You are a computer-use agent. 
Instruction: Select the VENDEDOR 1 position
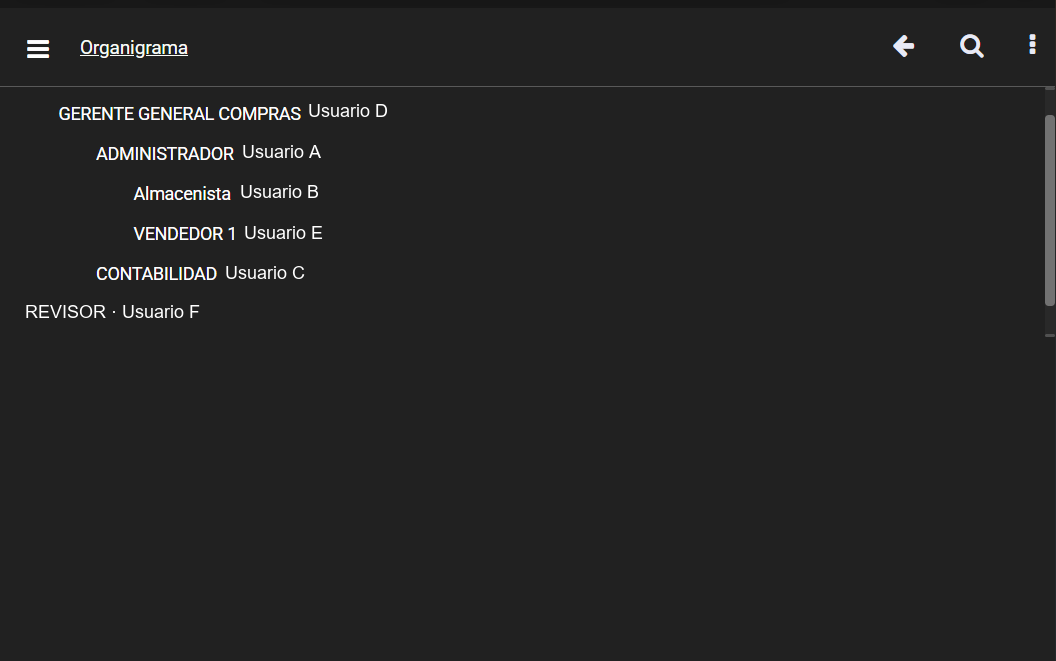(x=185, y=234)
